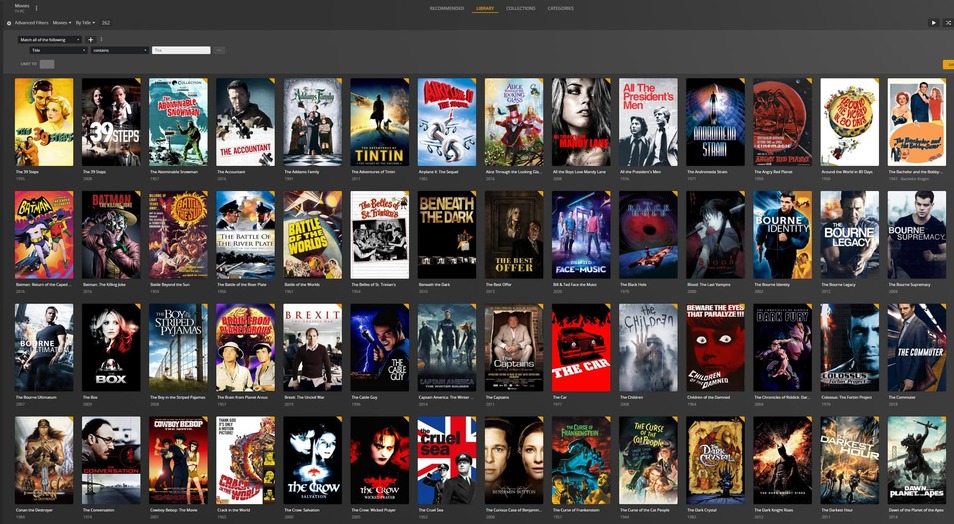Open All the President's Men poster
The image size is (954, 524).
[648, 122]
